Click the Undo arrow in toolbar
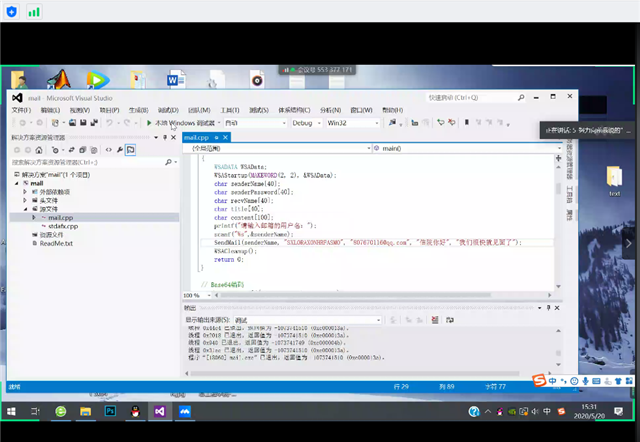640x442 pixels. point(109,123)
